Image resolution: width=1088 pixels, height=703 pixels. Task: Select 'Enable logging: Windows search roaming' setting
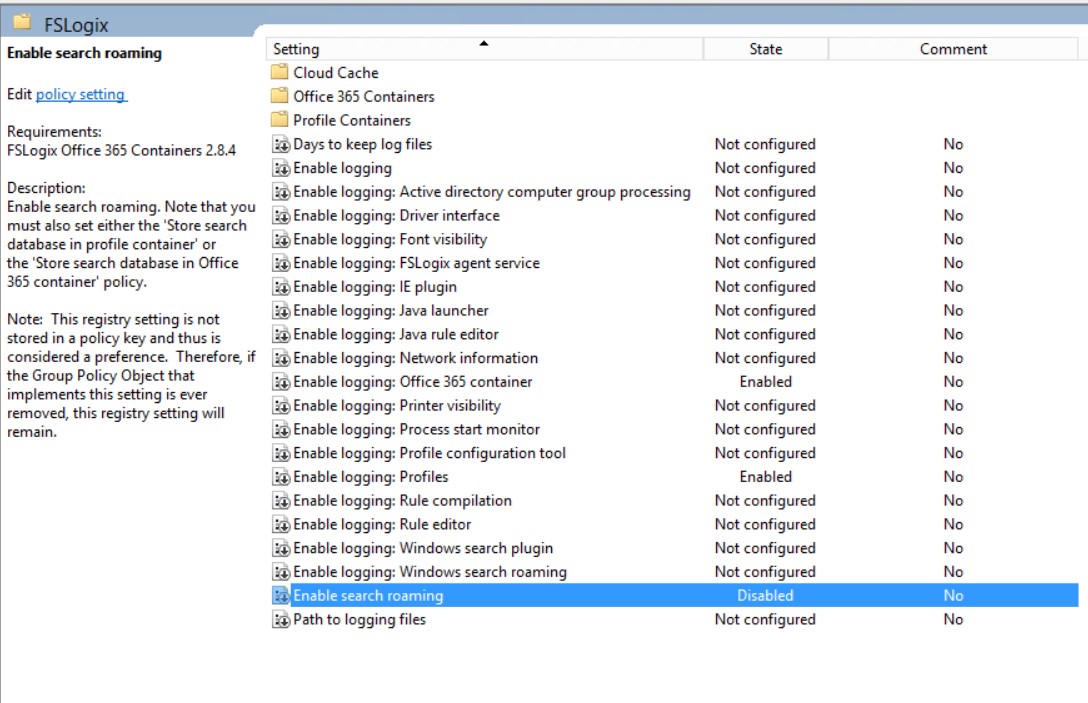tap(430, 572)
